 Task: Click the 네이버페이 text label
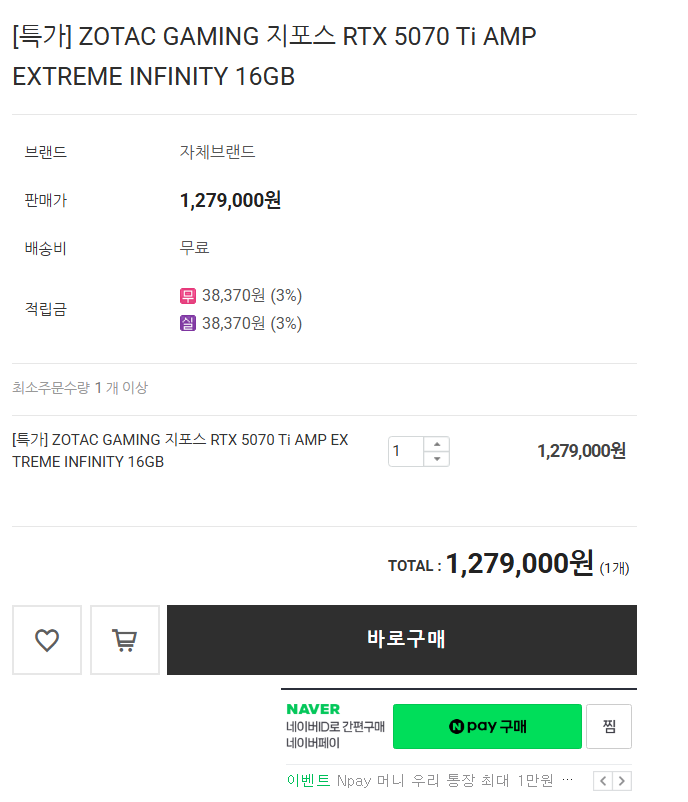coord(313,743)
